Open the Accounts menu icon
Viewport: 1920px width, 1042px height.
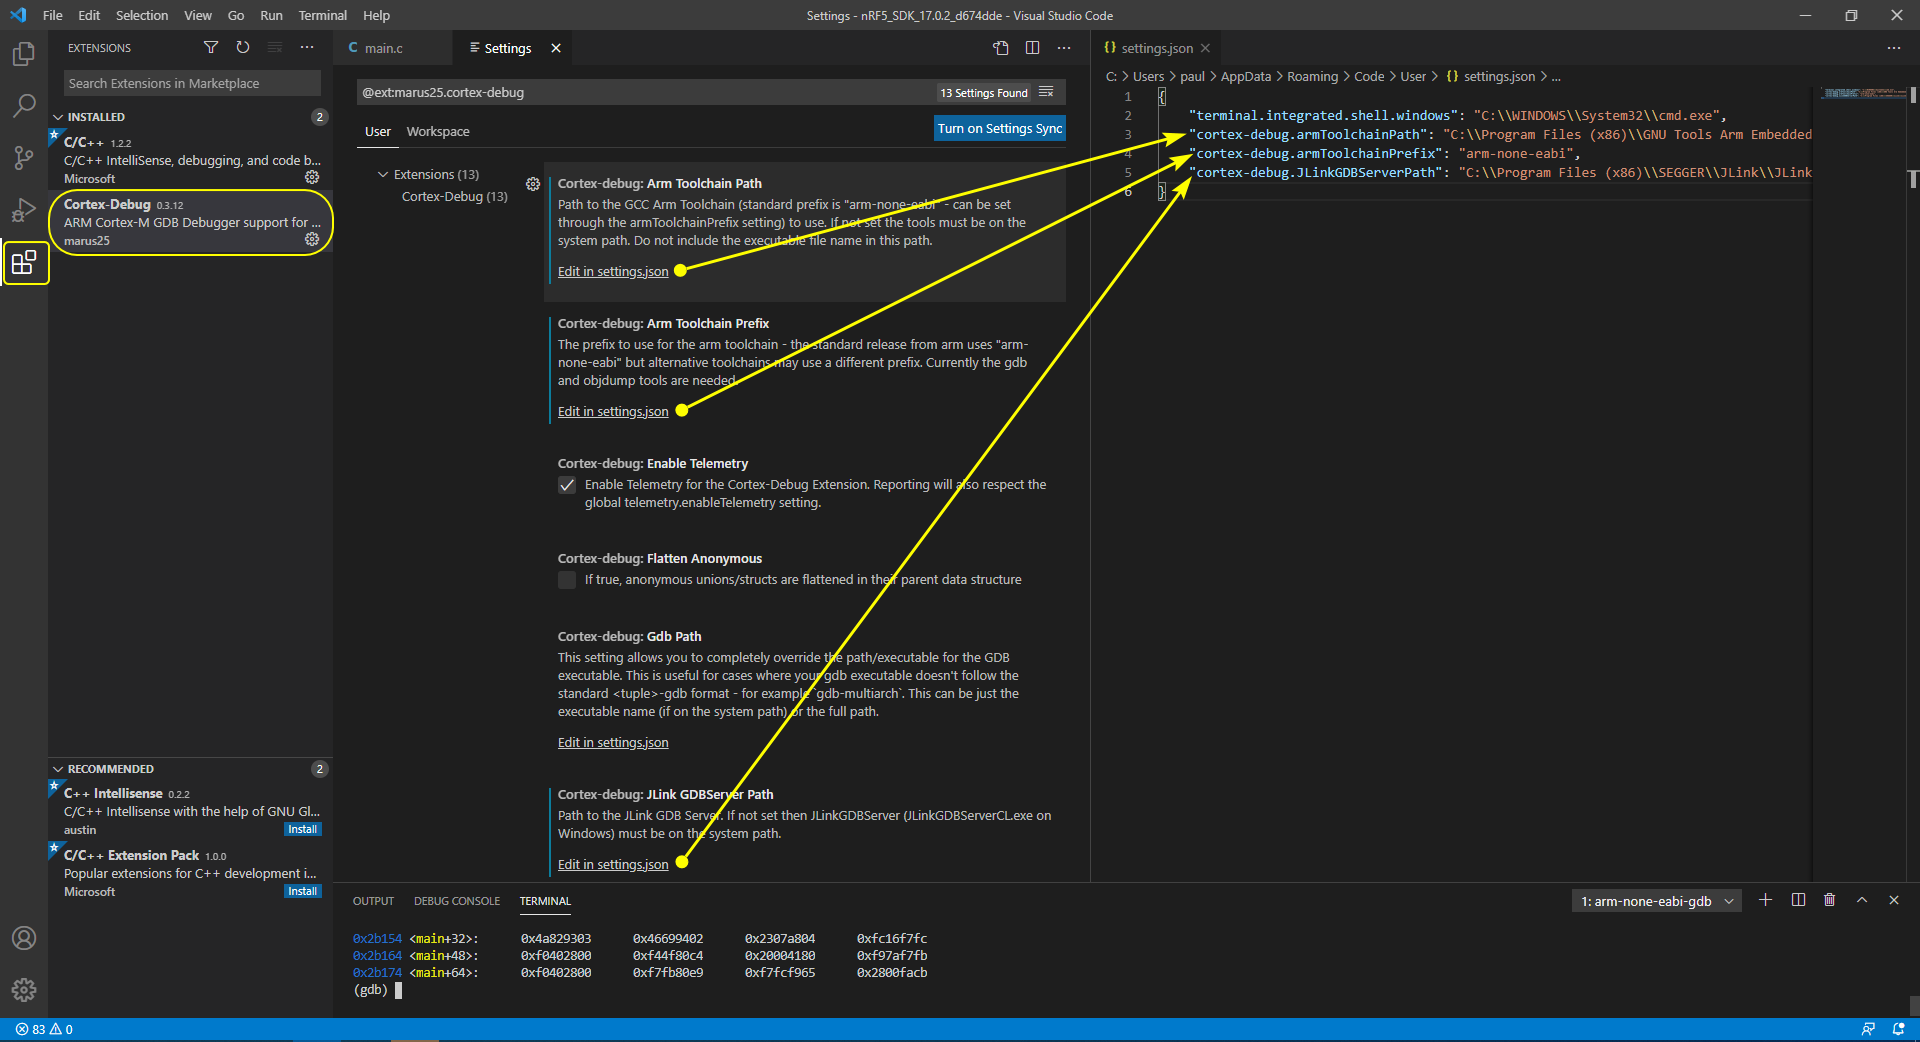[x=24, y=938]
